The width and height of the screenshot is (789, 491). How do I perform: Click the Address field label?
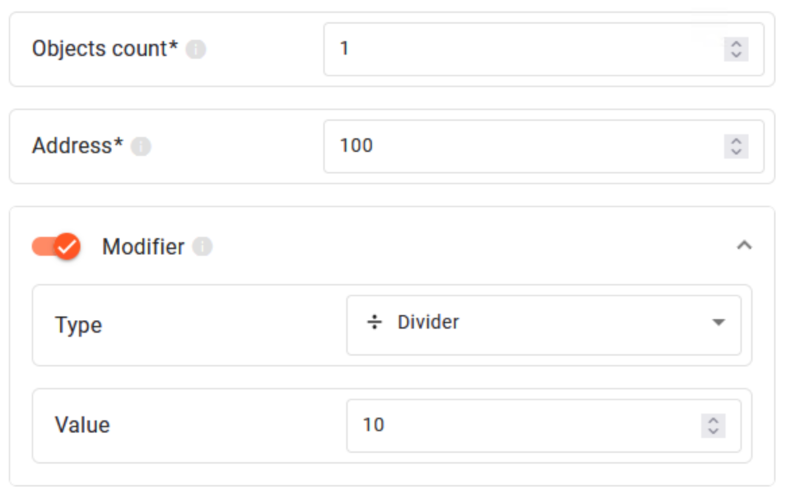77,146
